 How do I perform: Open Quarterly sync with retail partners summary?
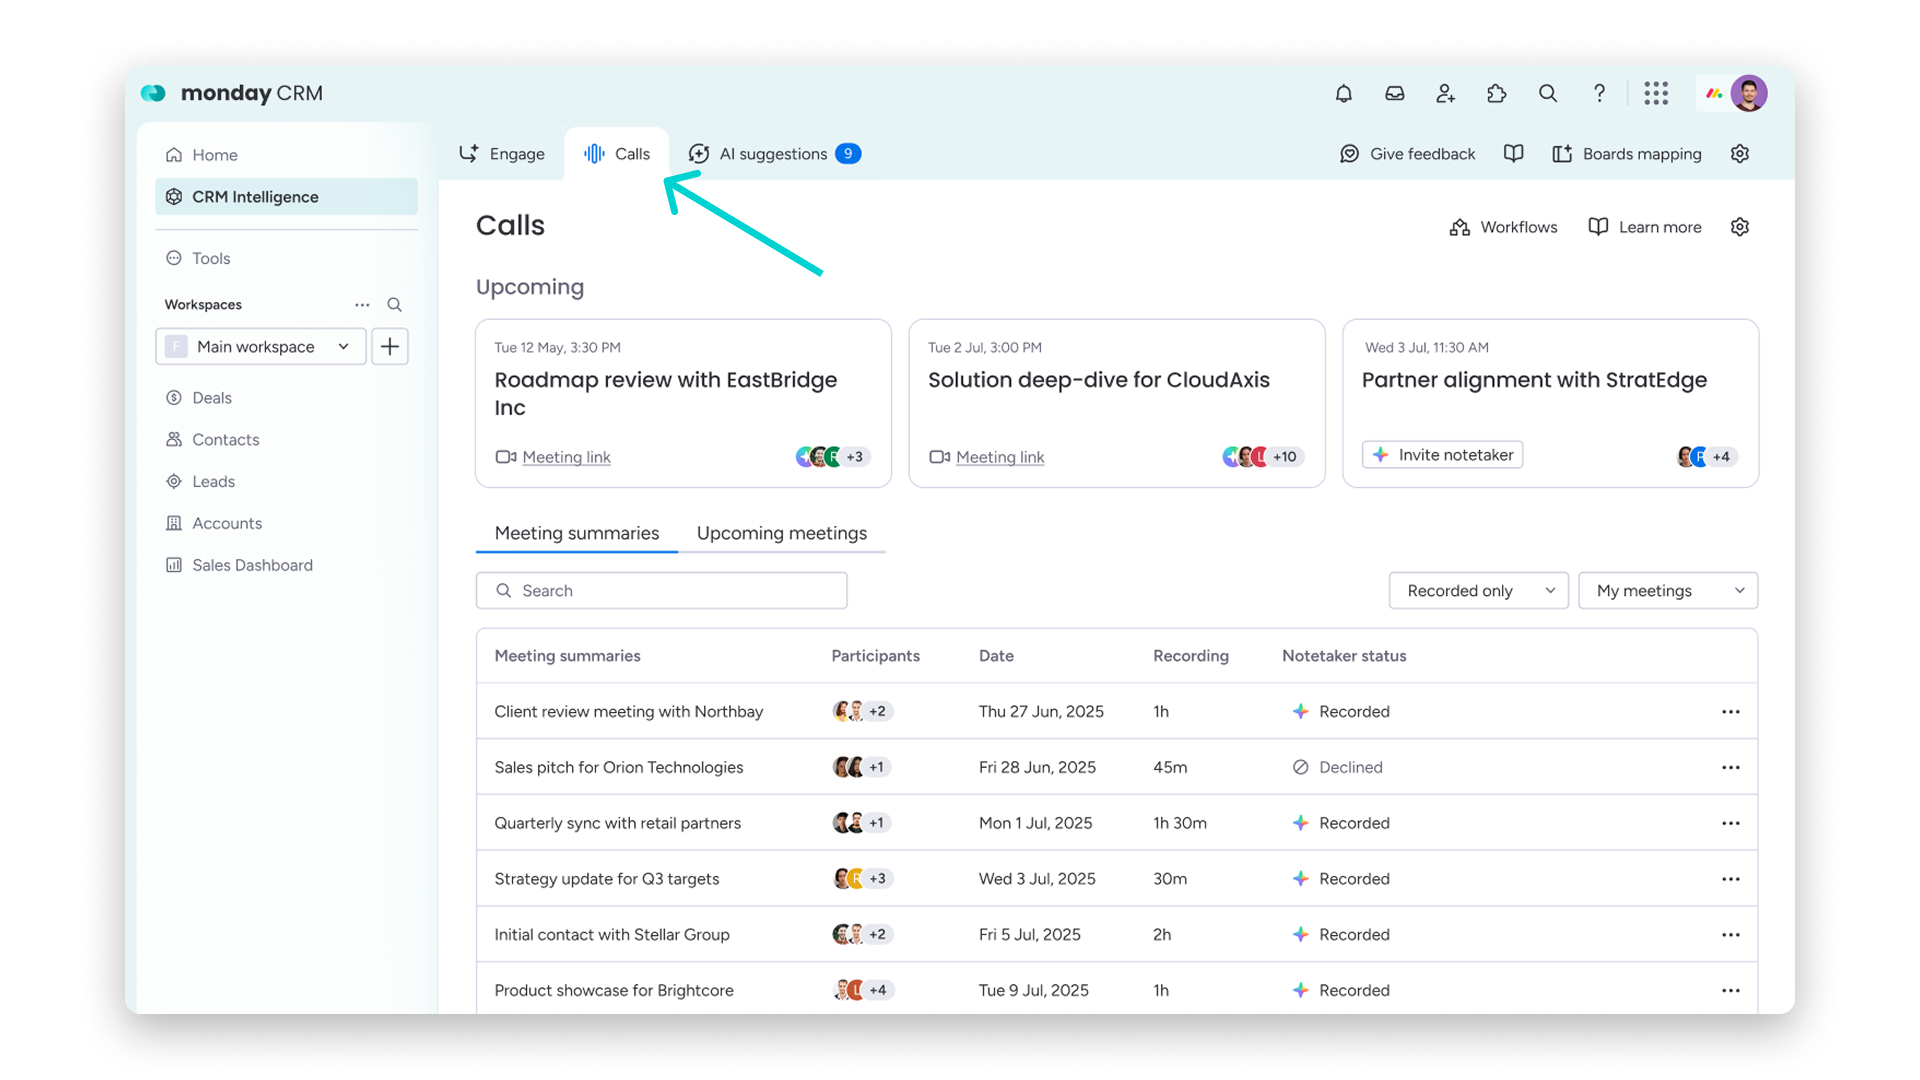pos(617,823)
